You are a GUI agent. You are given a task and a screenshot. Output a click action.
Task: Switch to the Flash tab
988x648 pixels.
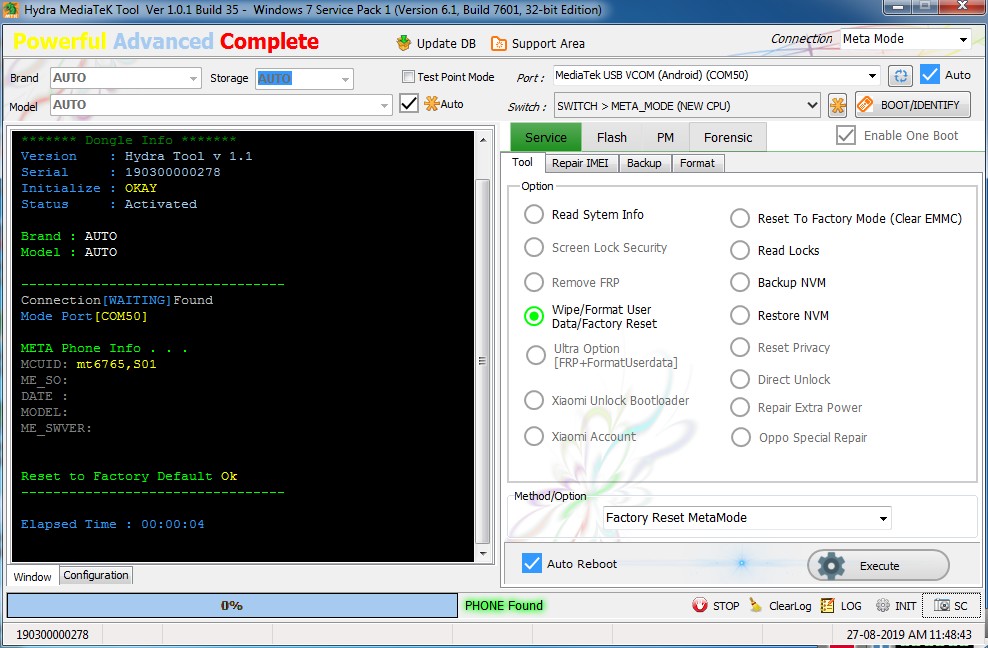pyautogui.click(x=612, y=137)
